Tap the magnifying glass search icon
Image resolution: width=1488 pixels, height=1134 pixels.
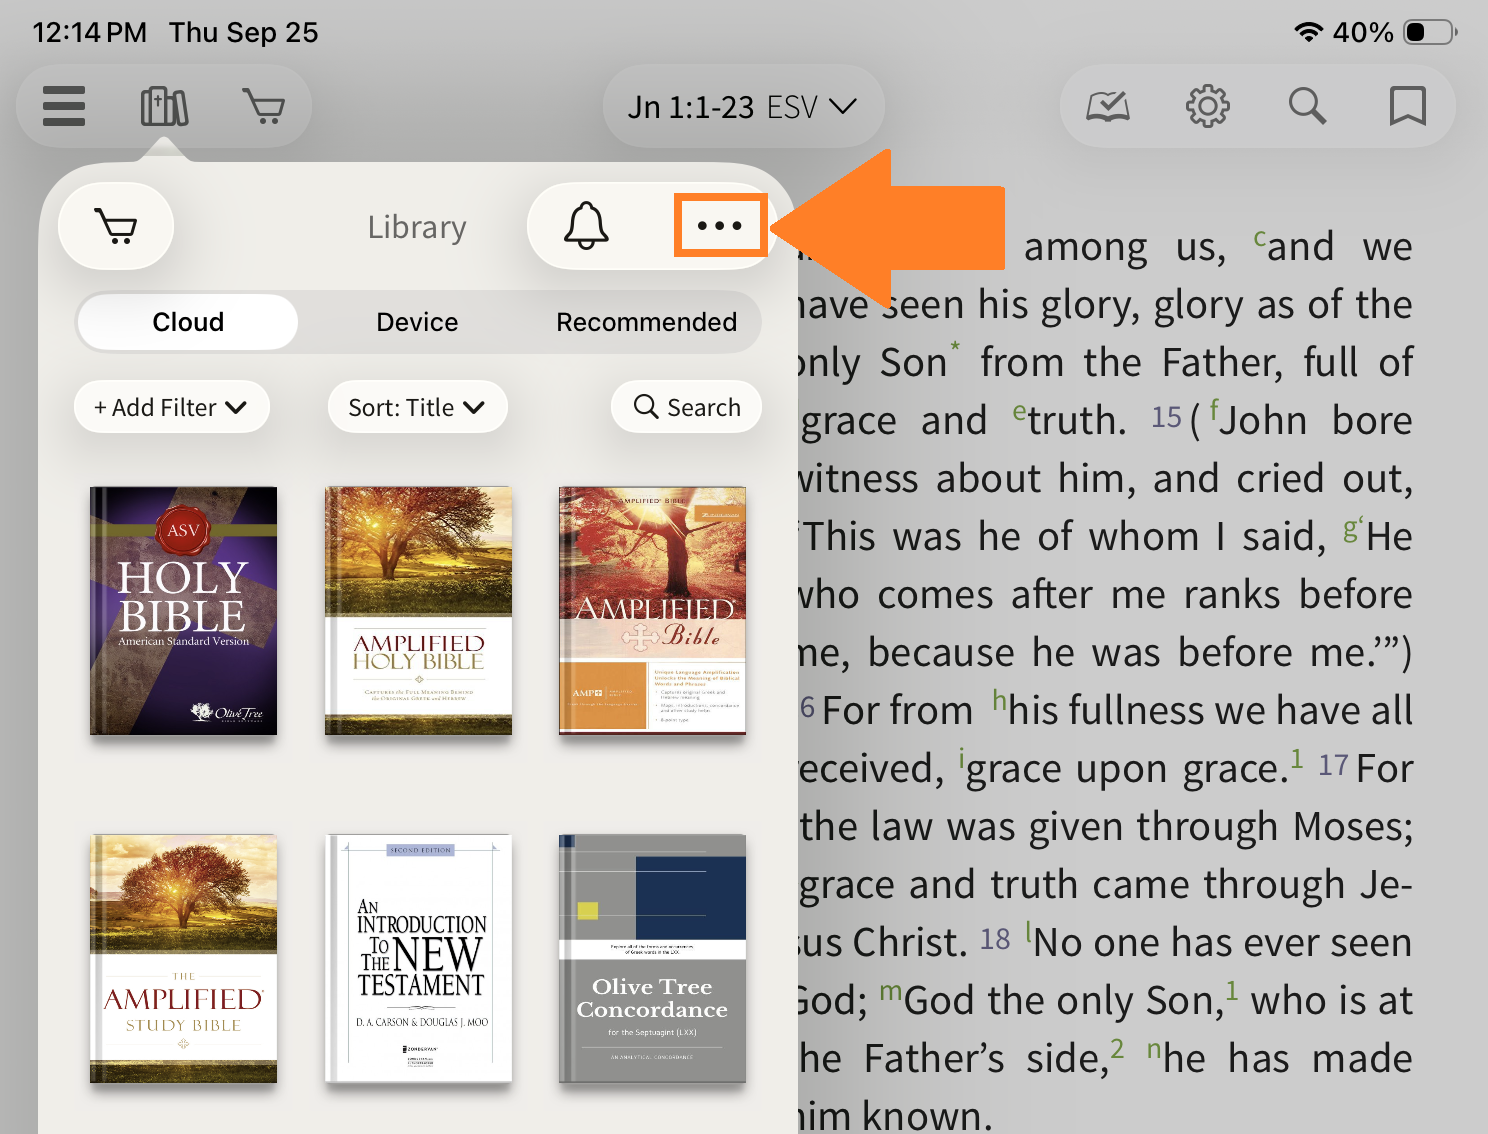pos(1307,106)
